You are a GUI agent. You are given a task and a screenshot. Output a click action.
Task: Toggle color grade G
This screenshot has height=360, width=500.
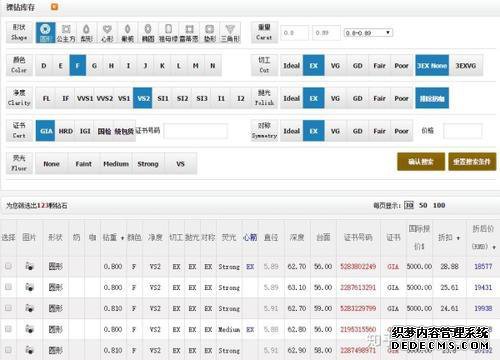click(x=95, y=65)
